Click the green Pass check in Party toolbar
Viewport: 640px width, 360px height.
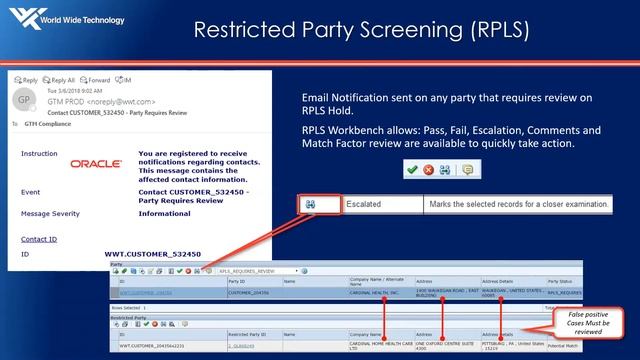pyautogui.click(x=180, y=271)
